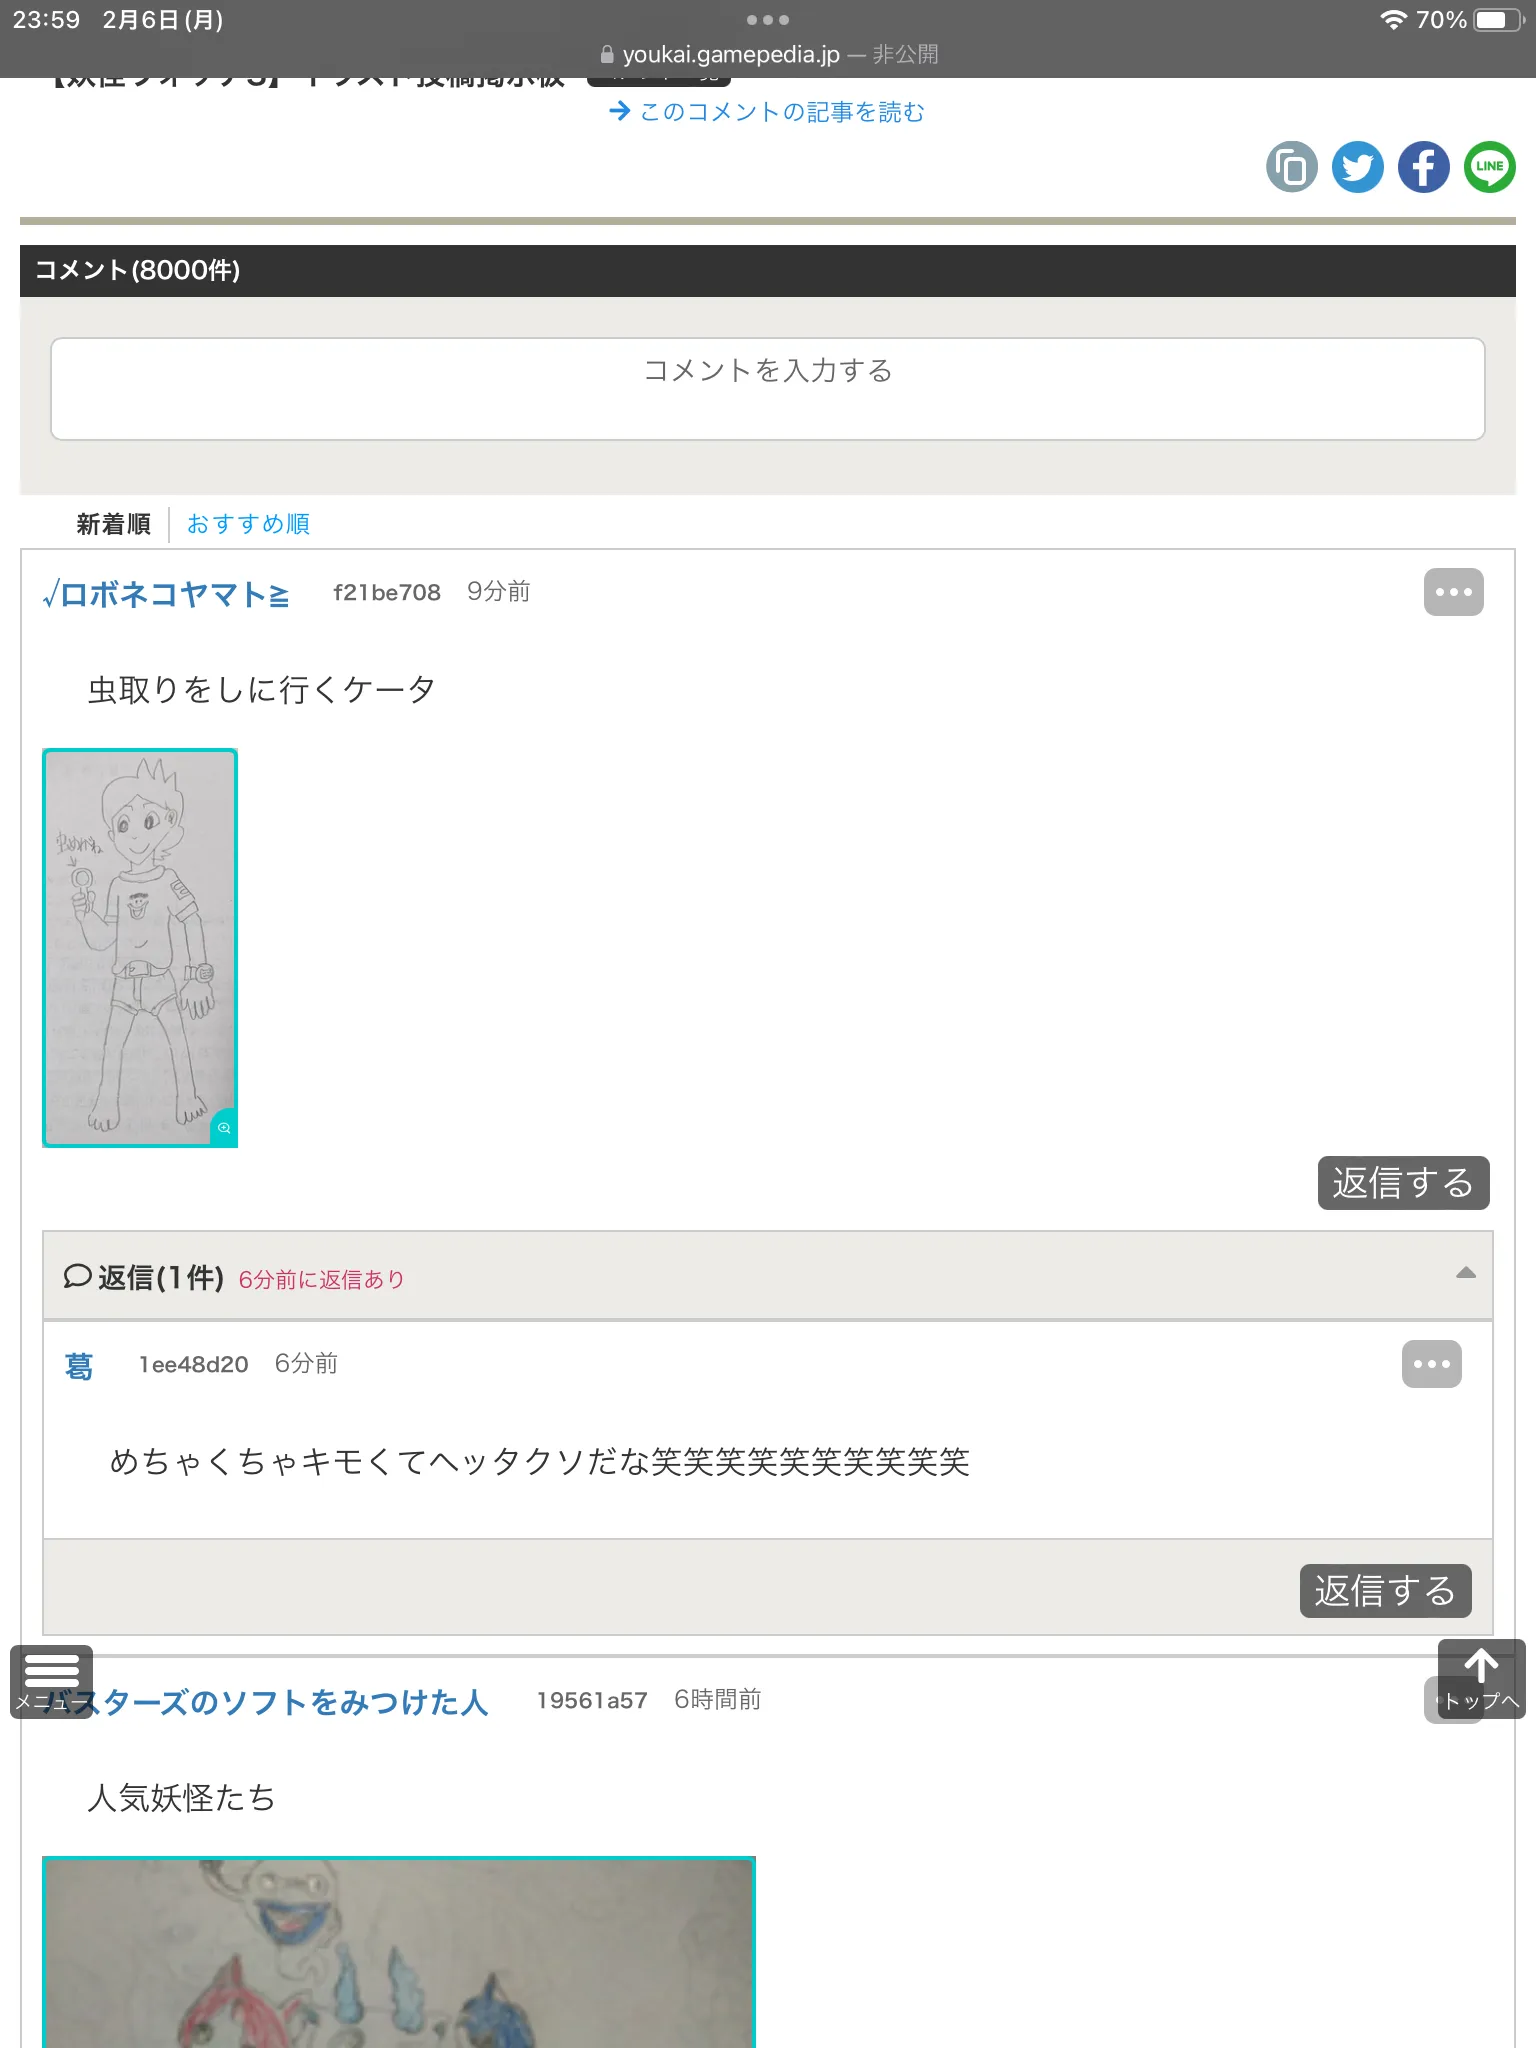Open more options for ロボネコヤマト's comment
This screenshot has width=1536, height=2048.
click(1453, 592)
